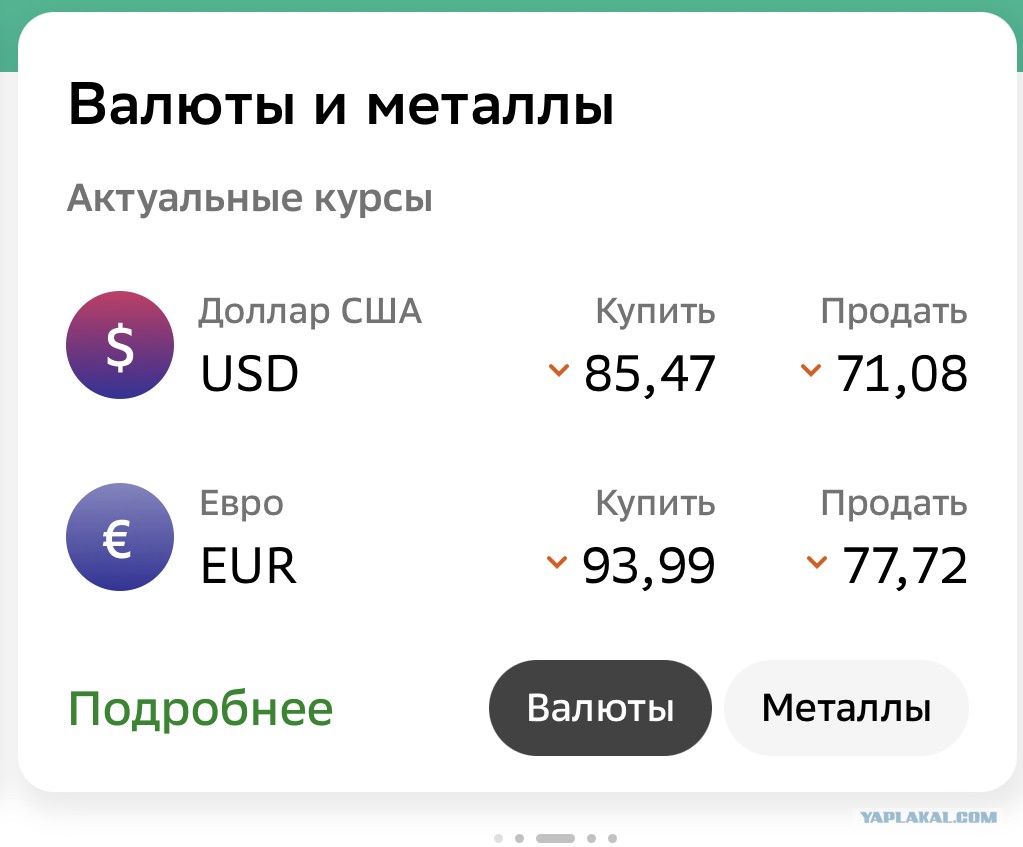Click the Валюты и металлы heading
The height and width of the screenshot is (847, 1023).
click(340, 106)
